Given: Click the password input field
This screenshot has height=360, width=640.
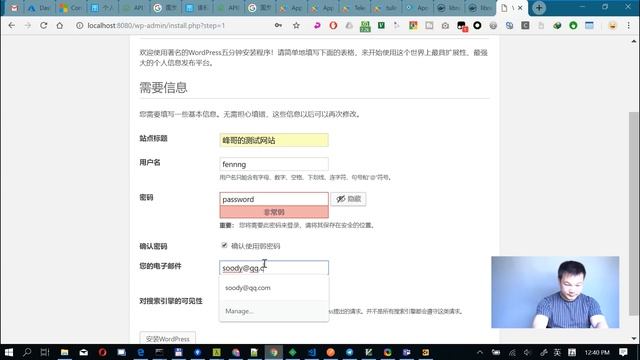Looking at the screenshot, I should (x=274, y=199).
